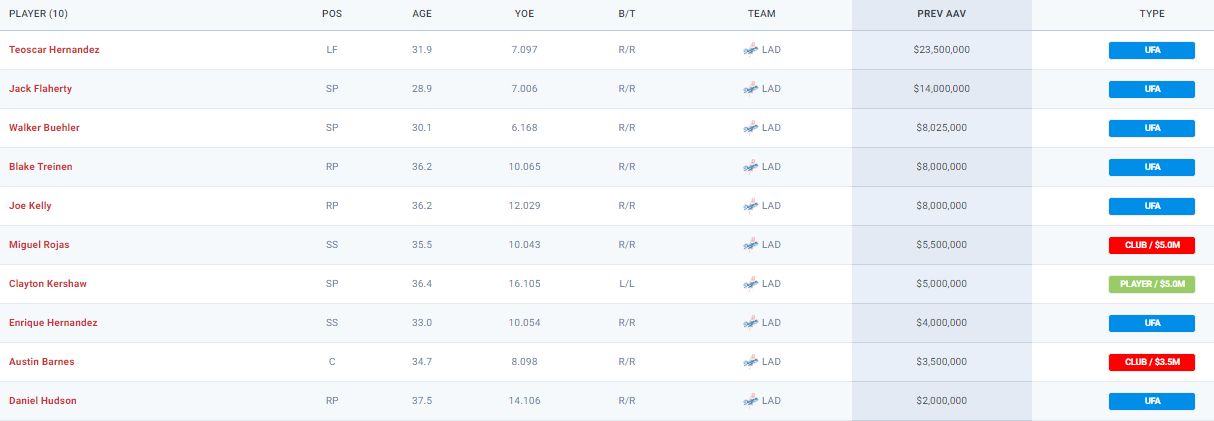Click the green PLAYER / $5.0M badge

tap(1152, 284)
